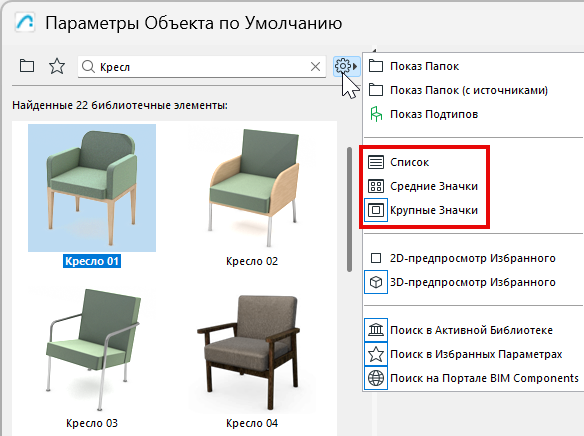The width and height of the screenshot is (584, 436).
Task: Select the Кресло 02 thumbnail
Action: tap(252, 188)
